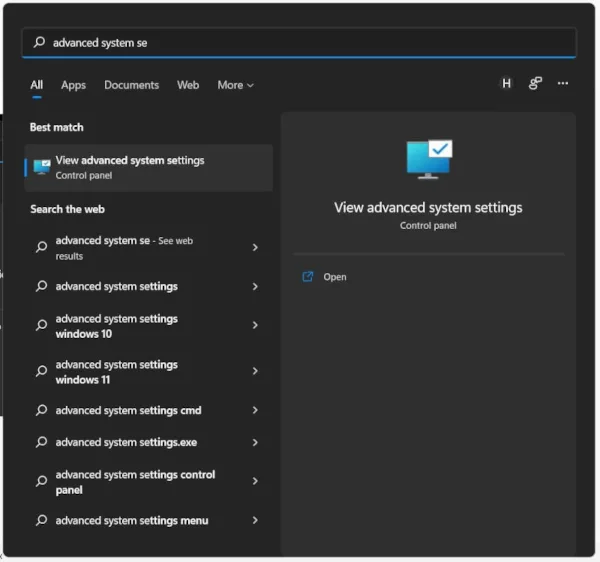Switch to the Documents tab
The height and width of the screenshot is (562, 600).
[131, 85]
